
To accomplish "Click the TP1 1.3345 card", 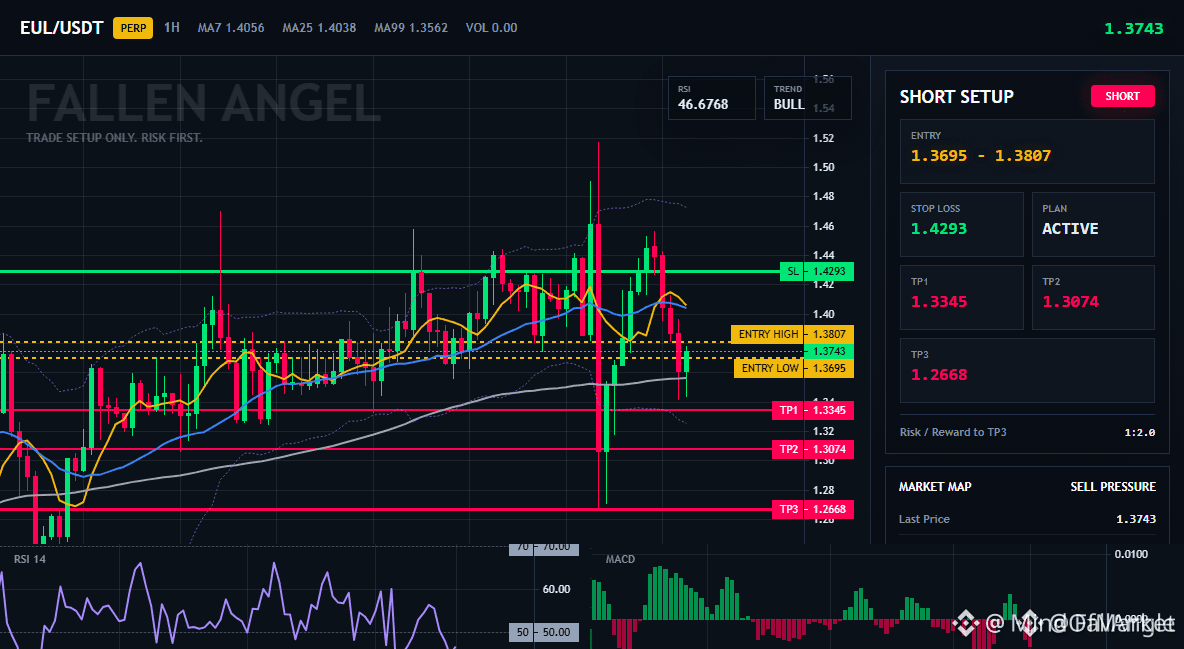I will pyautogui.click(x=961, y=297).
